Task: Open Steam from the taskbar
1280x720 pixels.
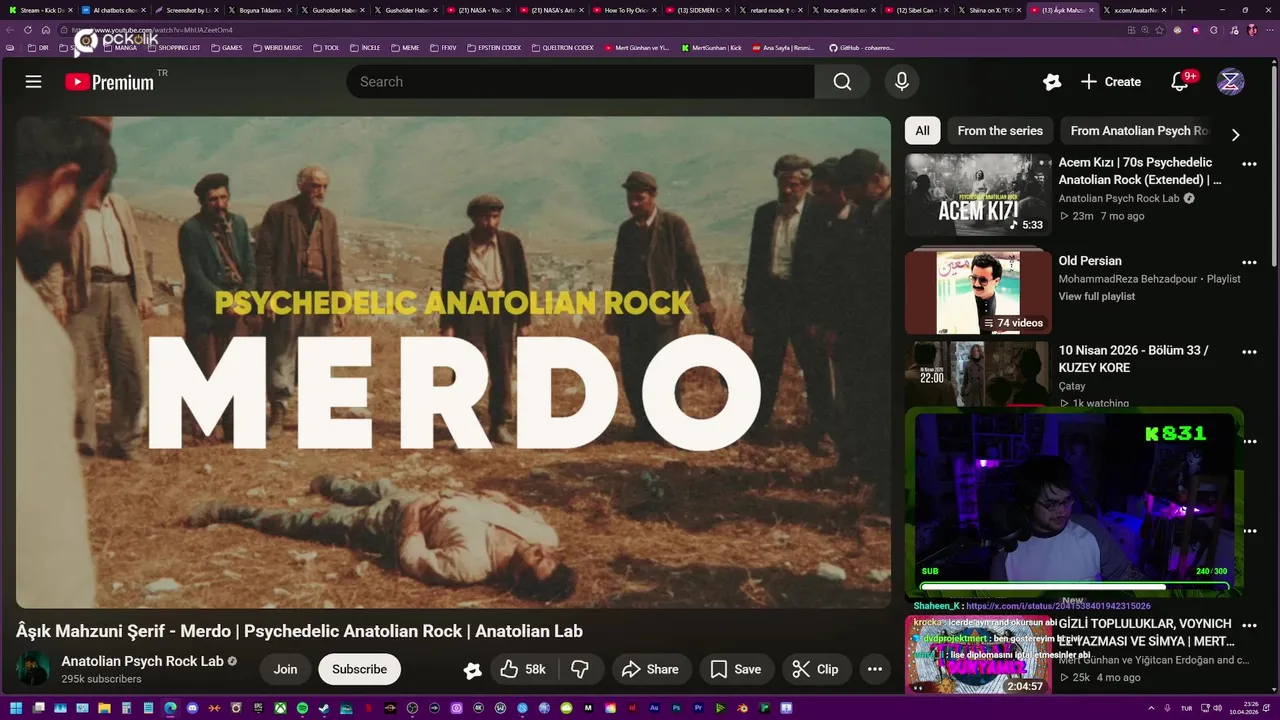Action: pos(324,708)
